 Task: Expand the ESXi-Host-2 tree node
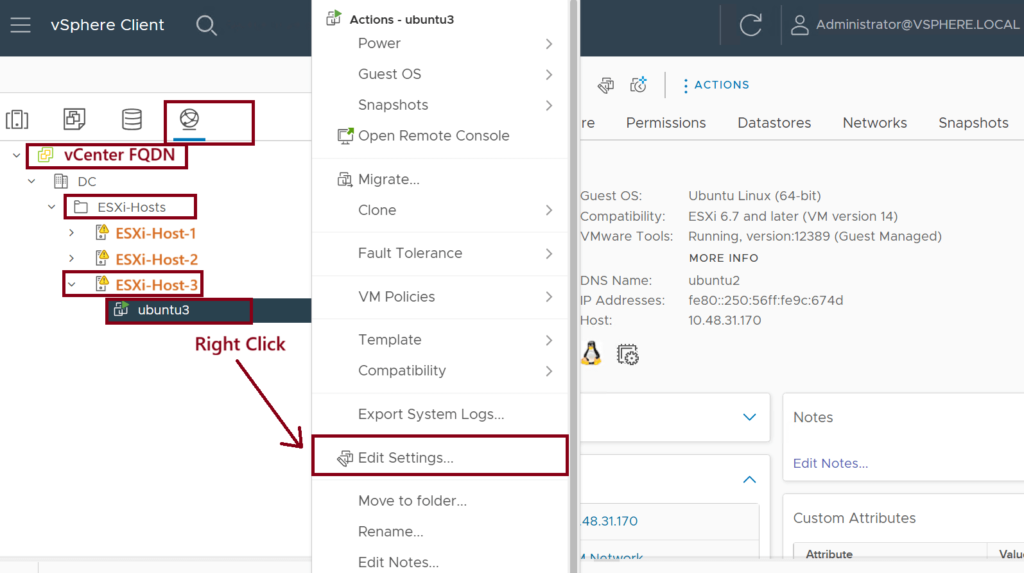[x=72, y=259]
